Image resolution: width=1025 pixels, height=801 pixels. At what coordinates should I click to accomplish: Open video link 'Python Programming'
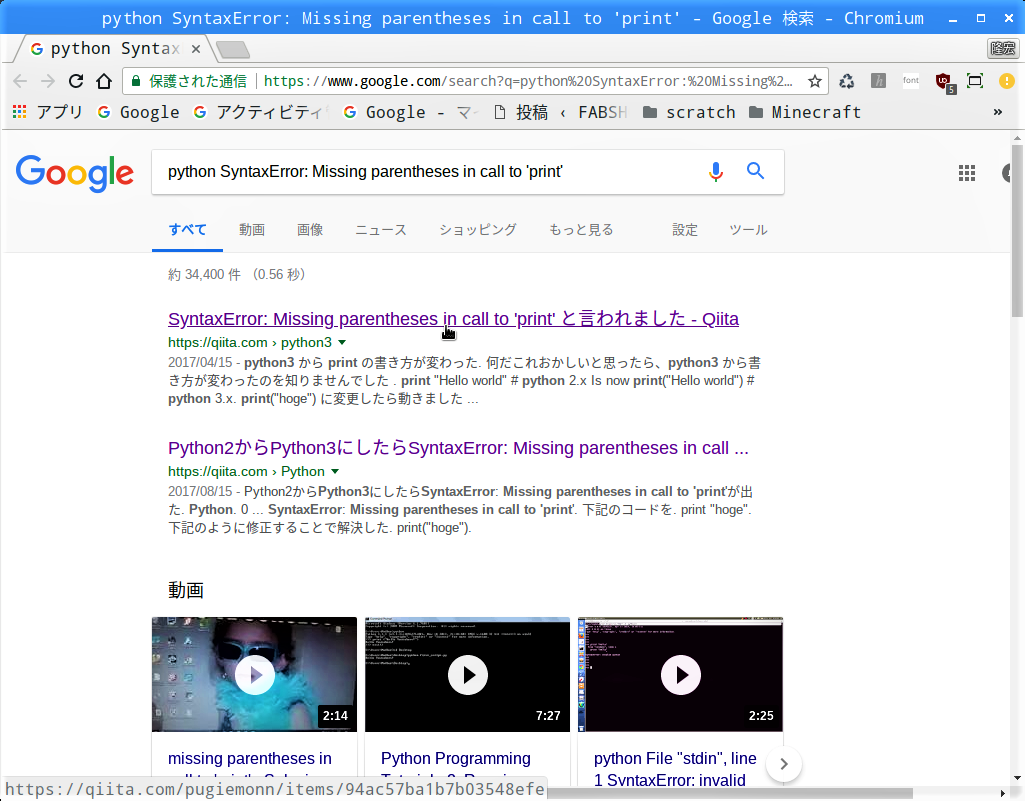click(x=456, y=758)
